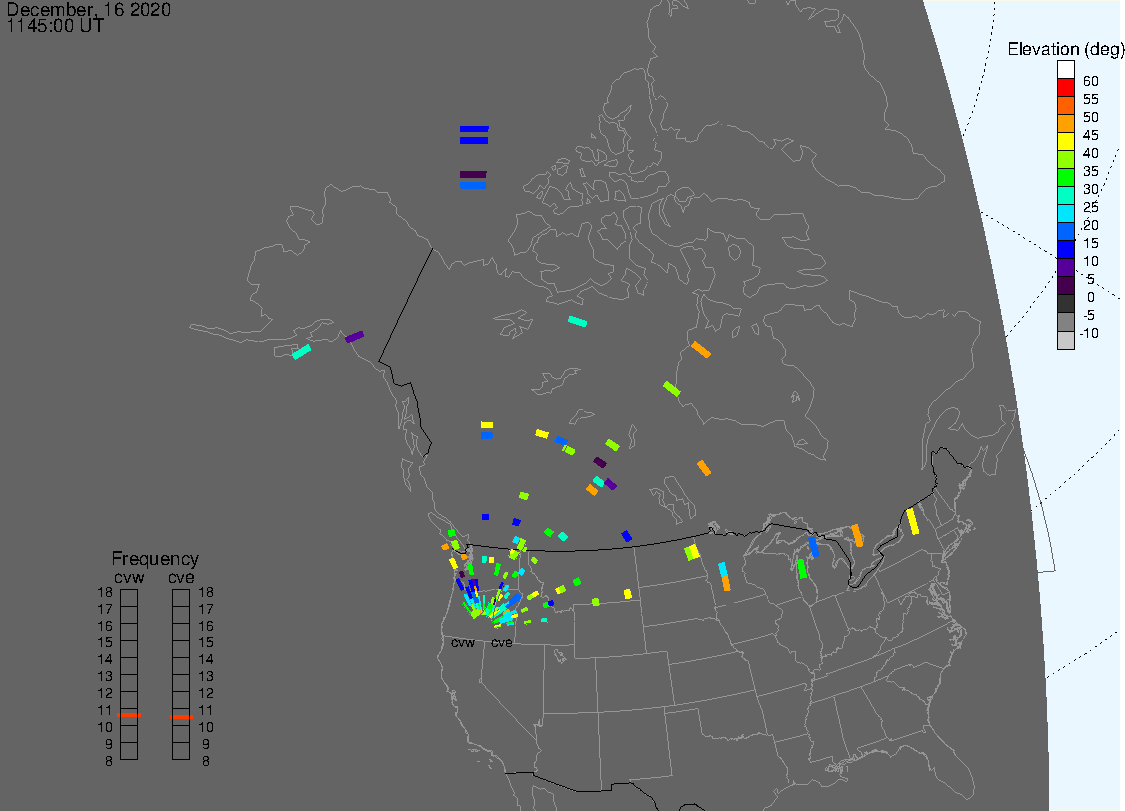Pick the yellow swatch in the Elevation colorbar

pos(1065,141)
